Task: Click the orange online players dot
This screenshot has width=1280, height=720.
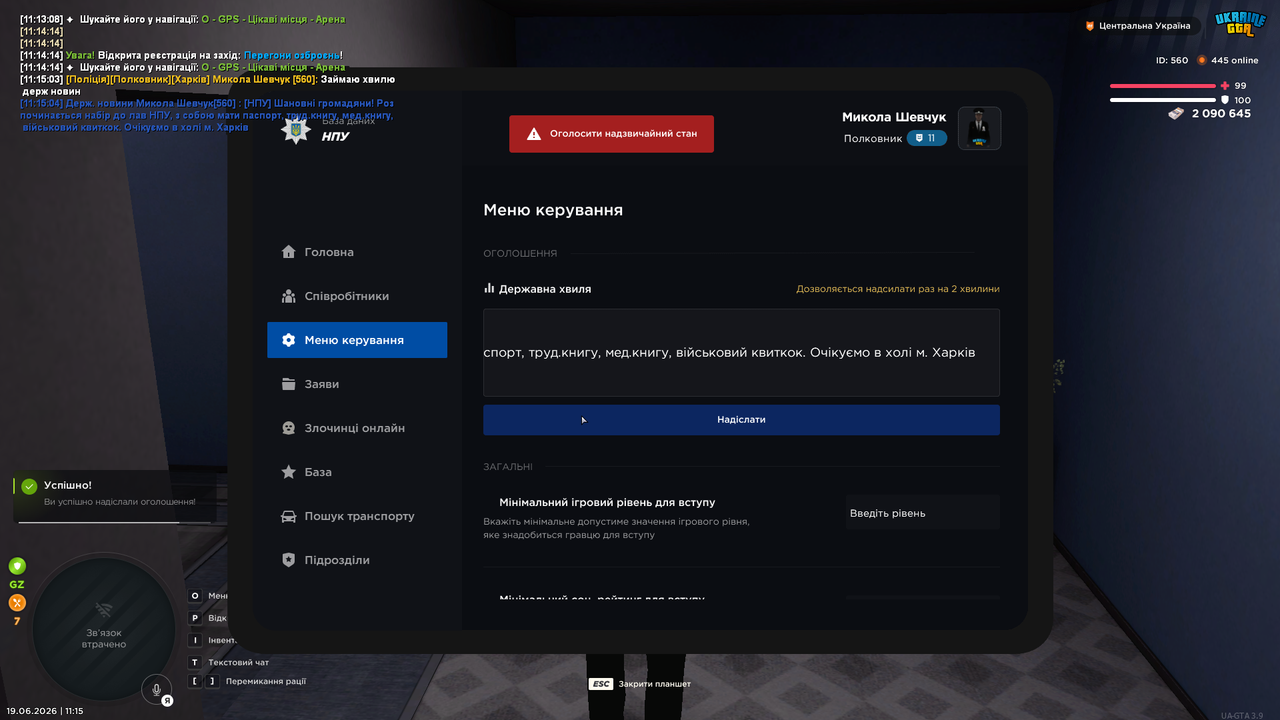Action: coord(1202,60)
